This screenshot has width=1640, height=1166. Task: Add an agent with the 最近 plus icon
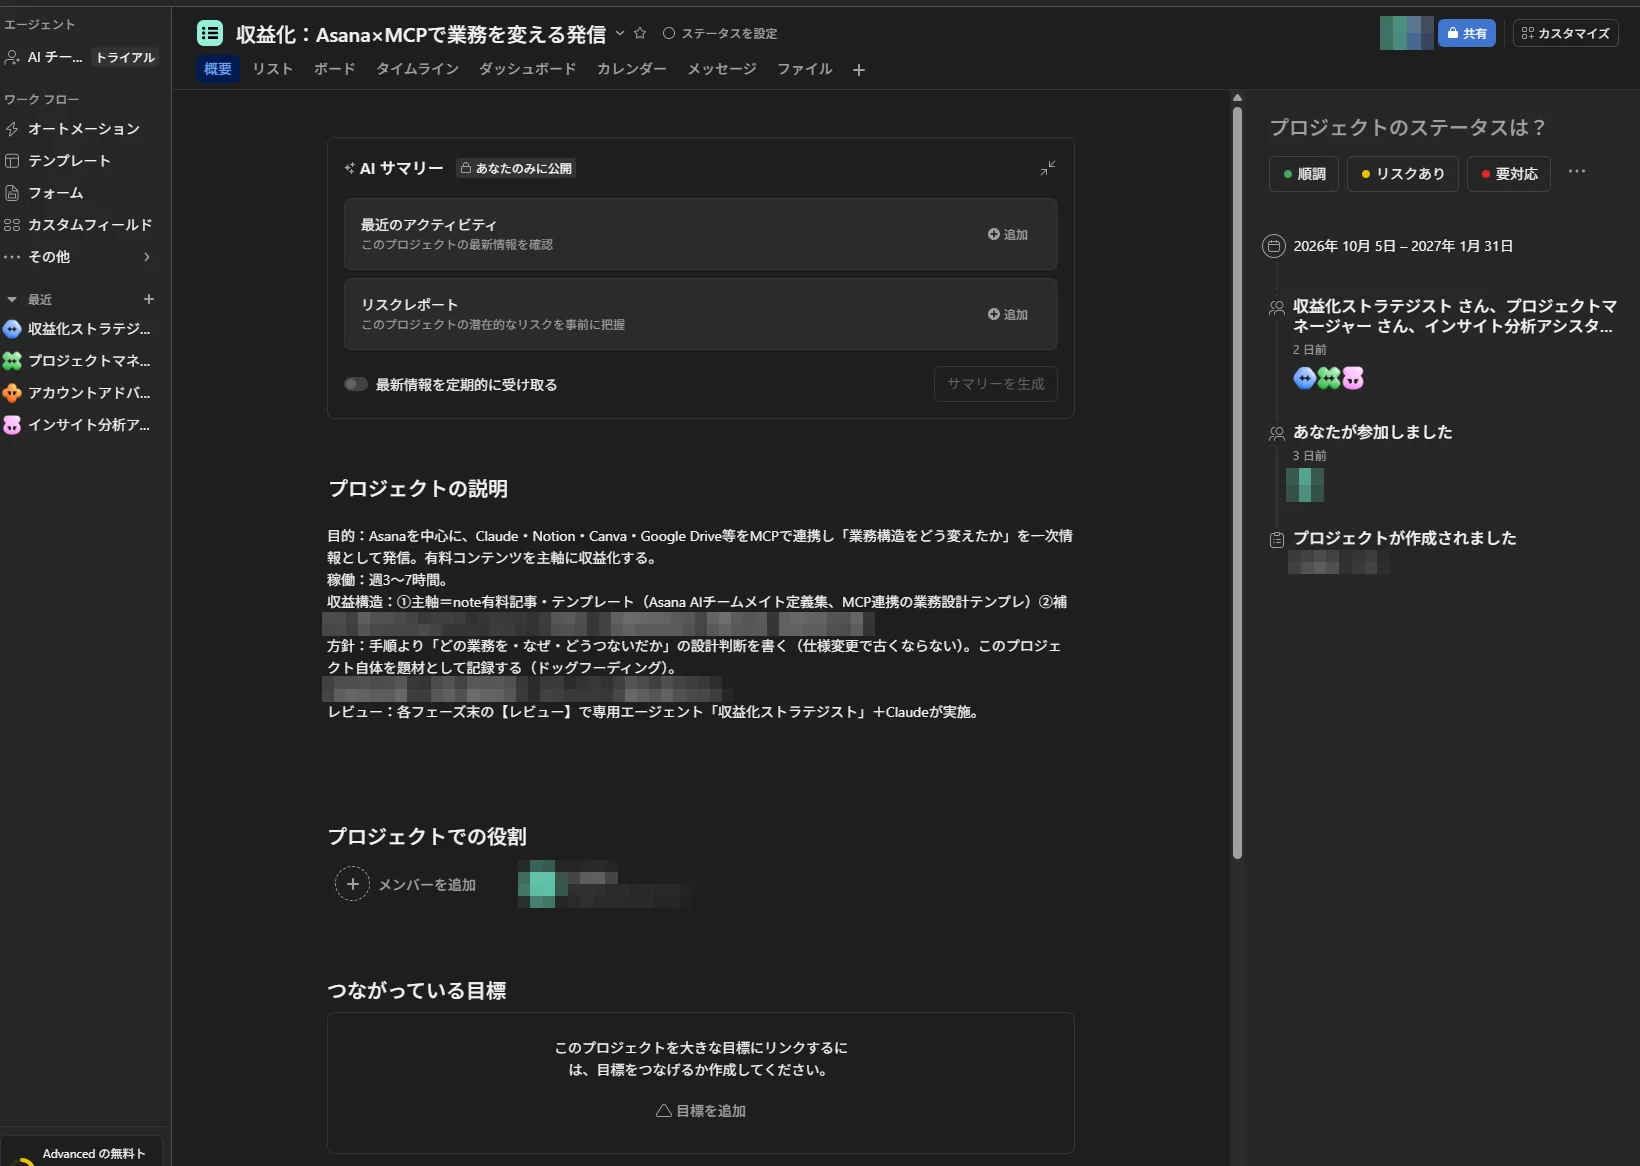click(149, 299)
